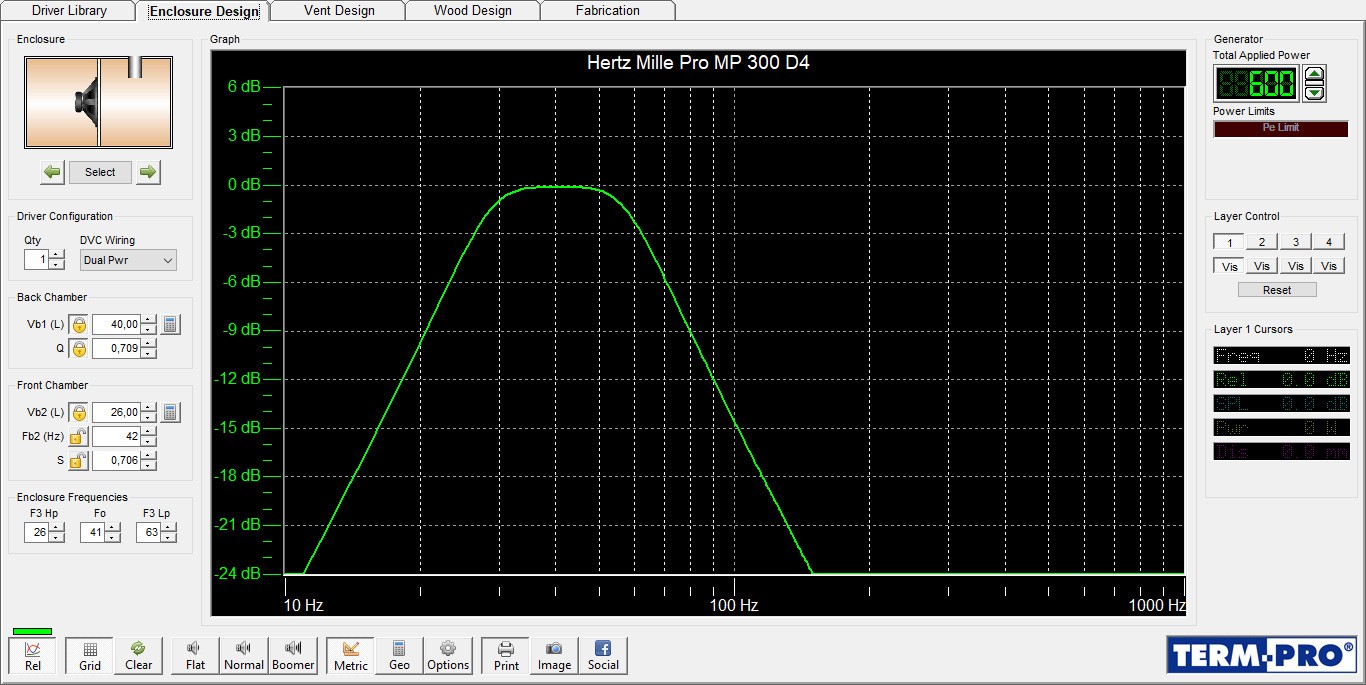1366x685 pixels.
Task: Click the 600 watt power display
Action: point(1257,84)
